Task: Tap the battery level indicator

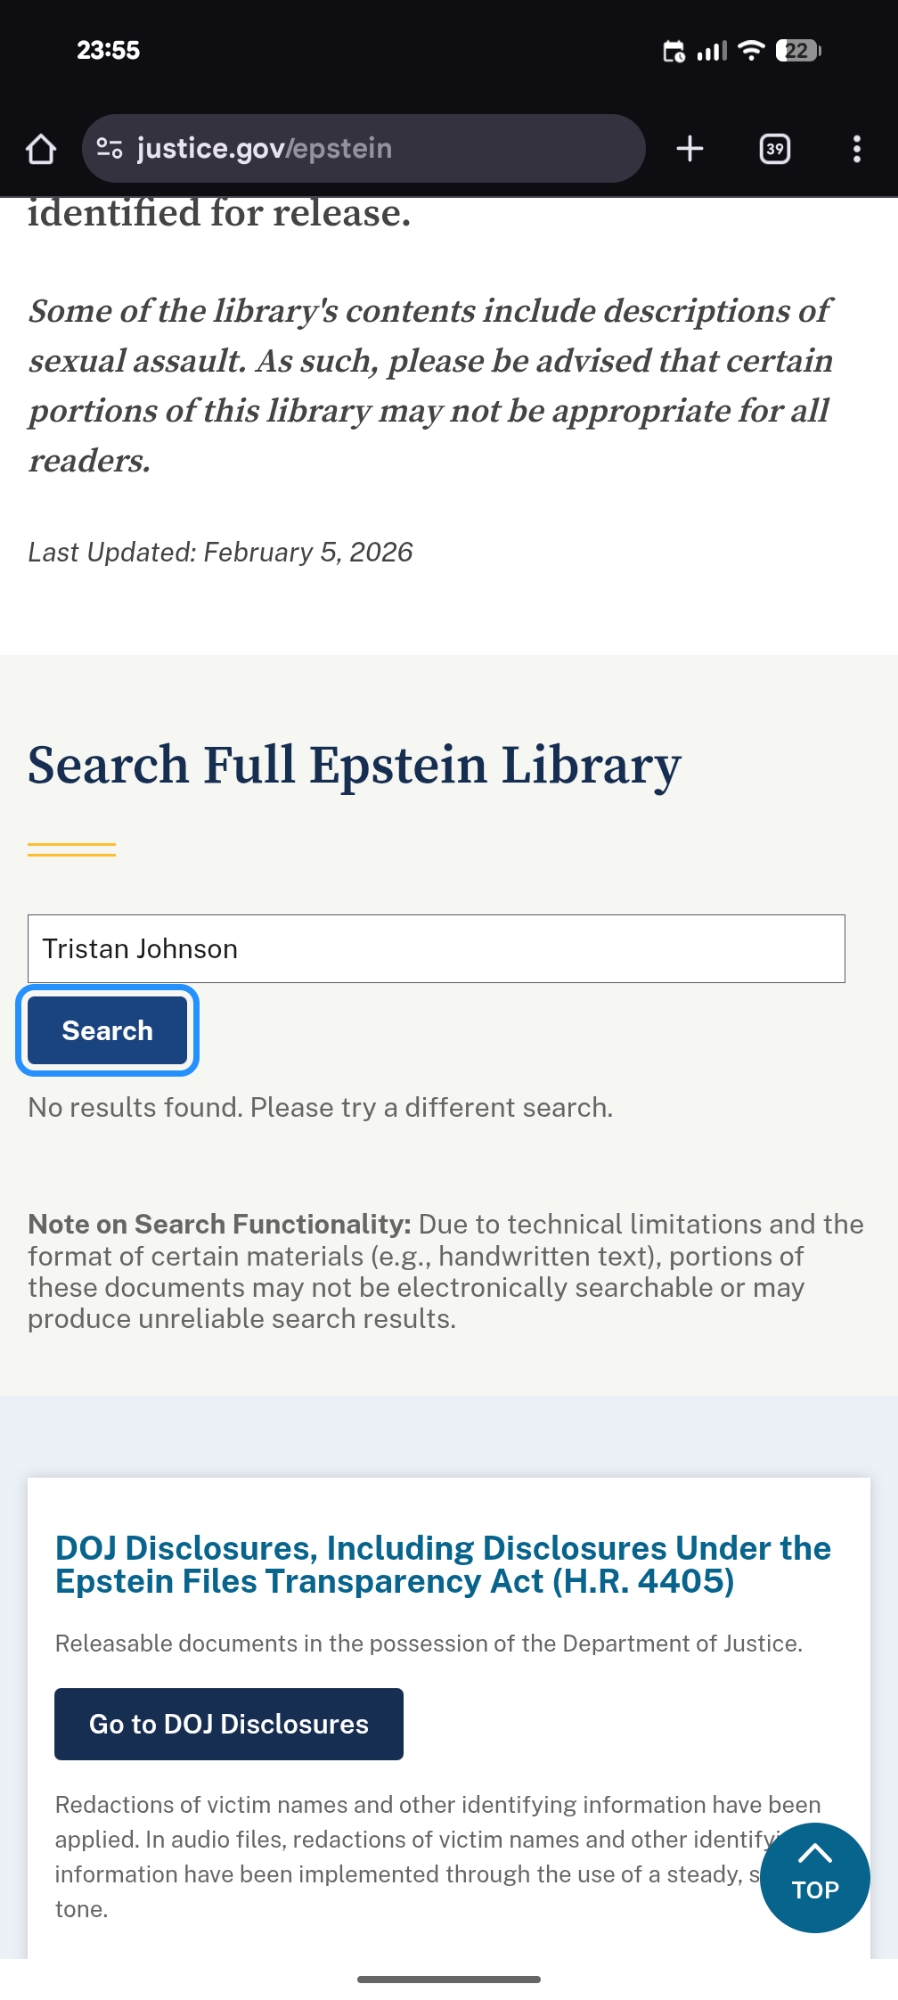Action: pos(798,50)
